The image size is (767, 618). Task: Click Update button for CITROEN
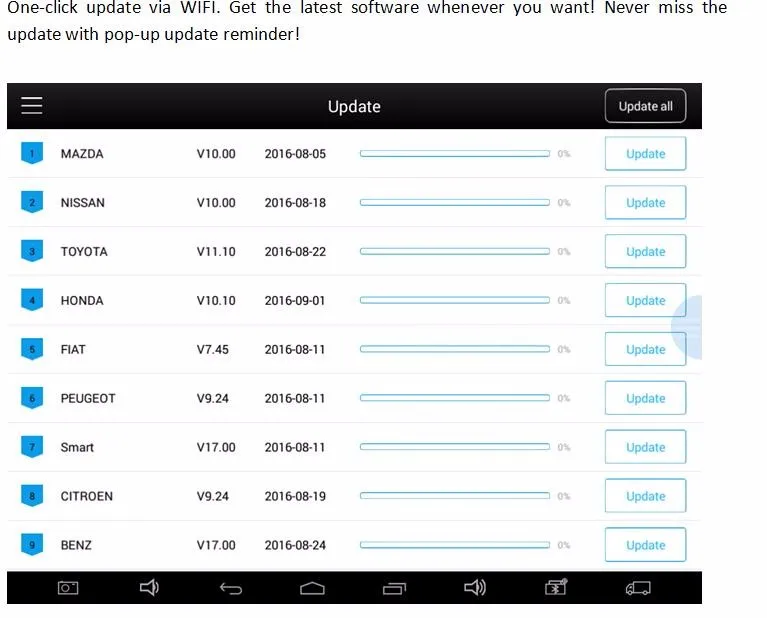[x=645, y=496]
